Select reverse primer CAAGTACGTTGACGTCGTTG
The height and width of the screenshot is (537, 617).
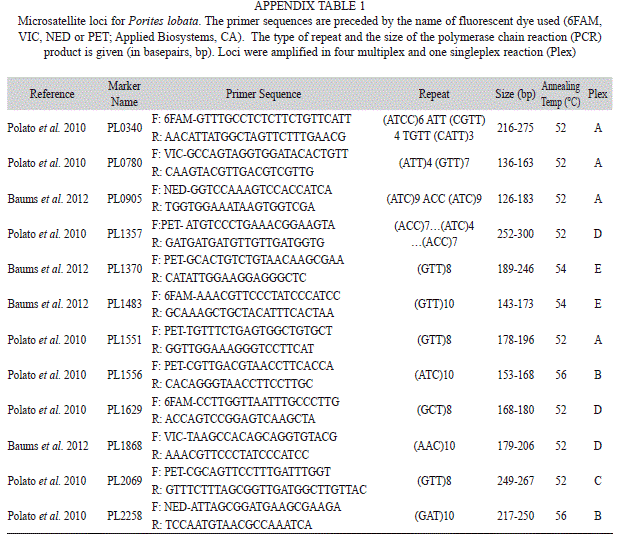[239, 172]
